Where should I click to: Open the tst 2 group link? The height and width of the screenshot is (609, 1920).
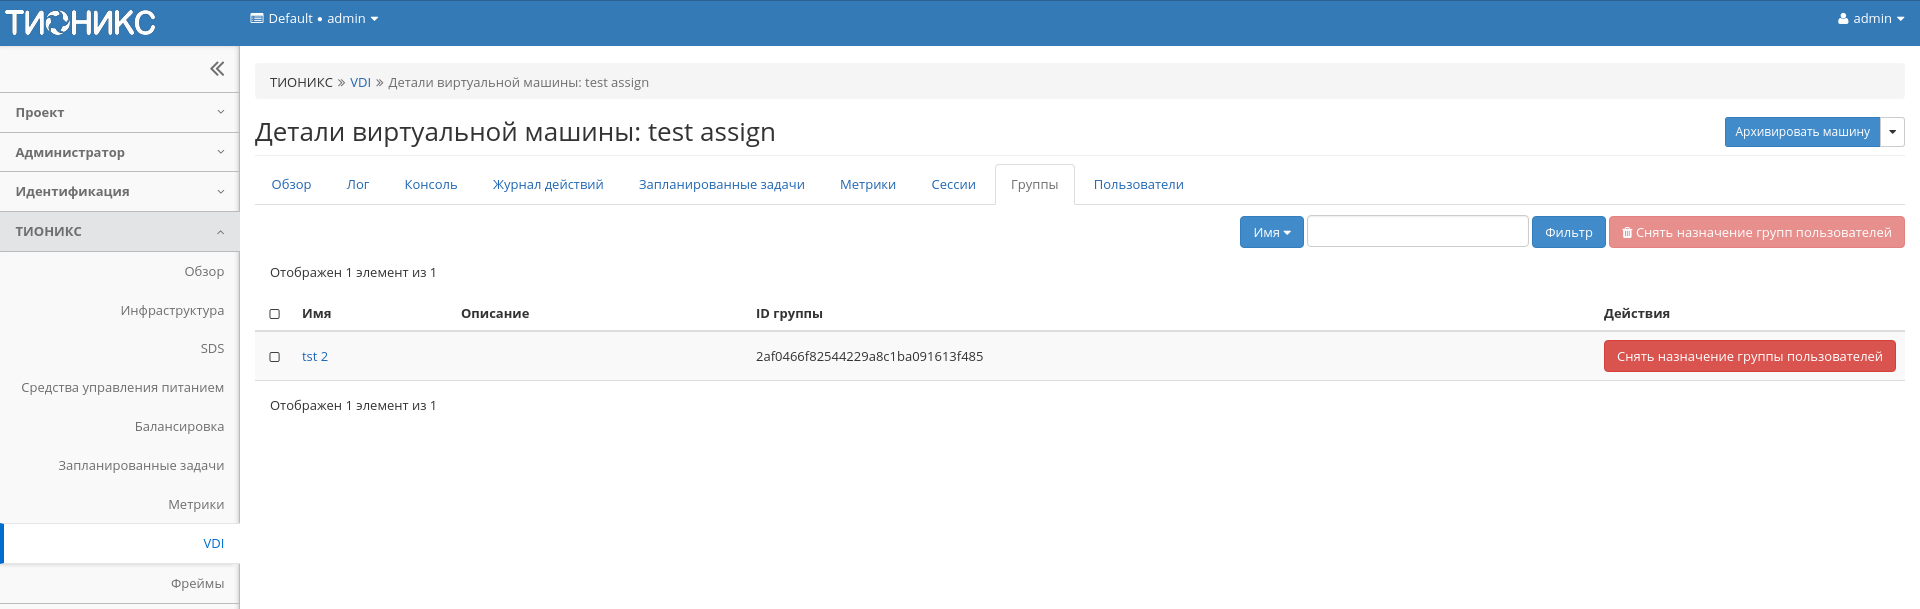[x=315, y=357]
